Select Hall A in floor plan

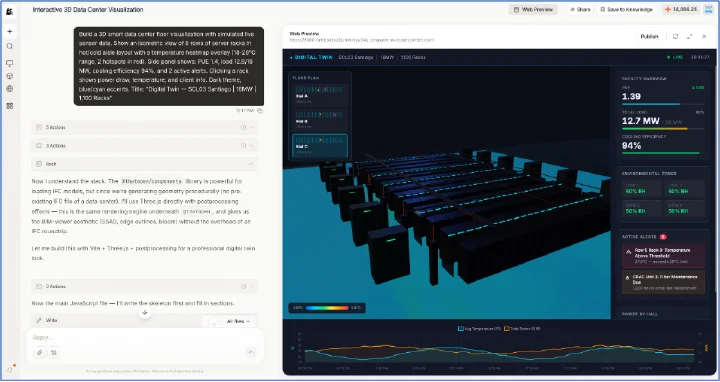(x=320, y=94)
